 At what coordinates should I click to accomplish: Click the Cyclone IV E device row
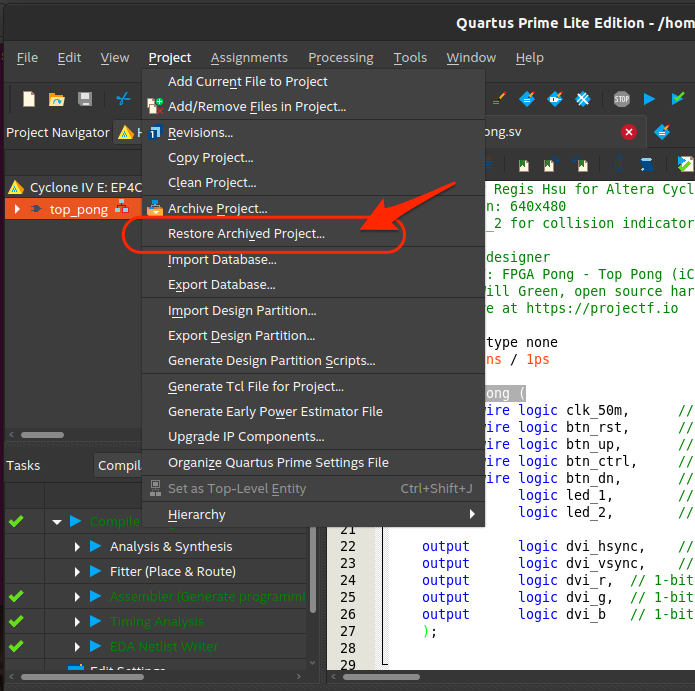(x=74, y=187)
